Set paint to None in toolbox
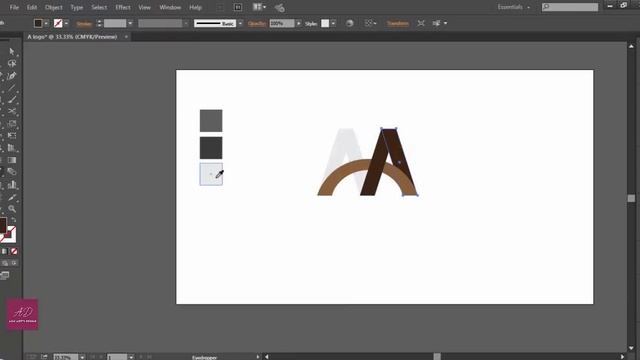 14,251
